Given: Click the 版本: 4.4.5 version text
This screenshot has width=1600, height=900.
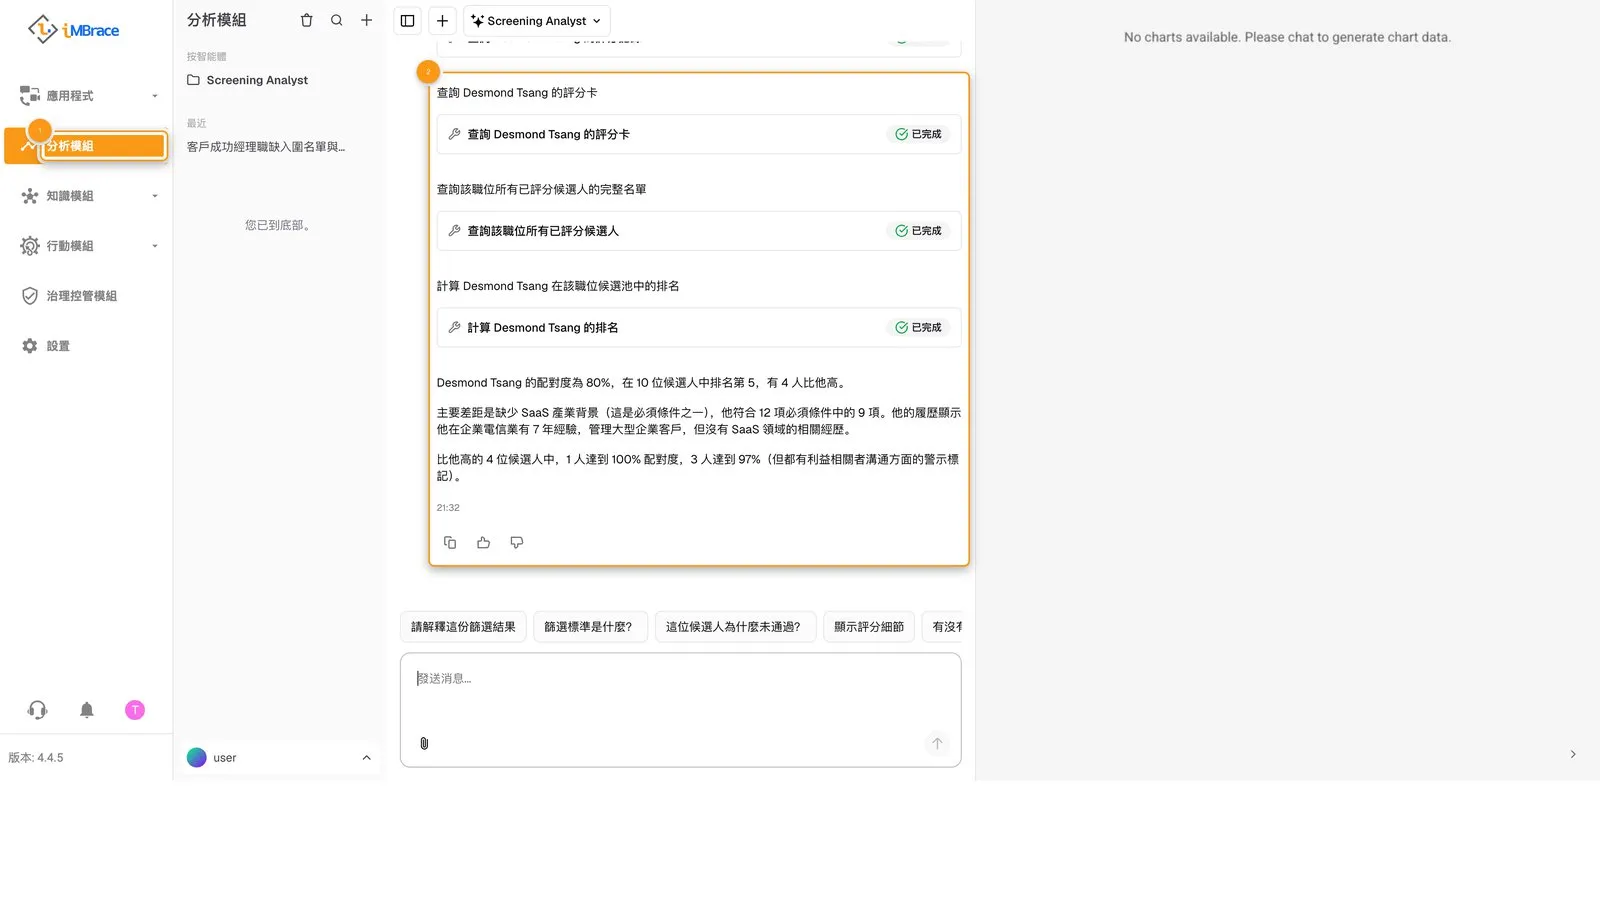Looking at the screenshot, I should [36, 758].
